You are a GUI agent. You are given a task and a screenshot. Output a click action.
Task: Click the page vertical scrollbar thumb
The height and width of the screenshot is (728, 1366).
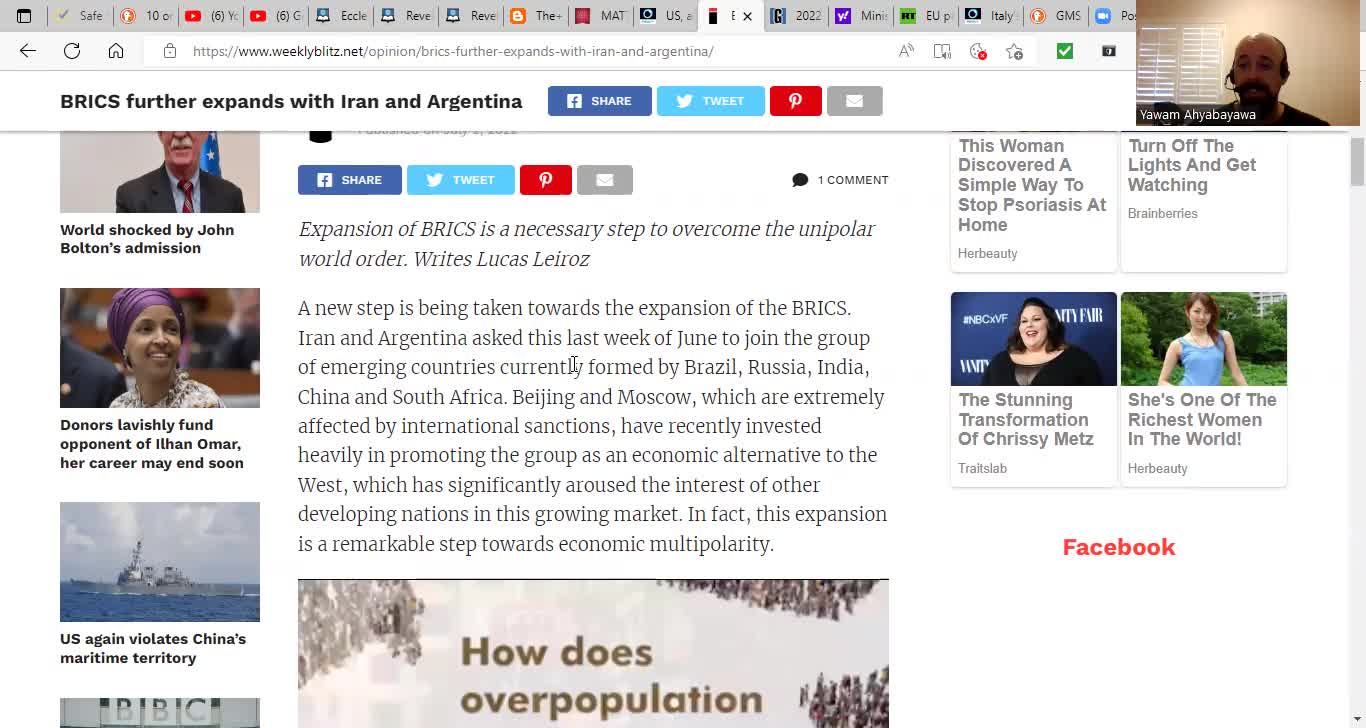point(1357,162)
